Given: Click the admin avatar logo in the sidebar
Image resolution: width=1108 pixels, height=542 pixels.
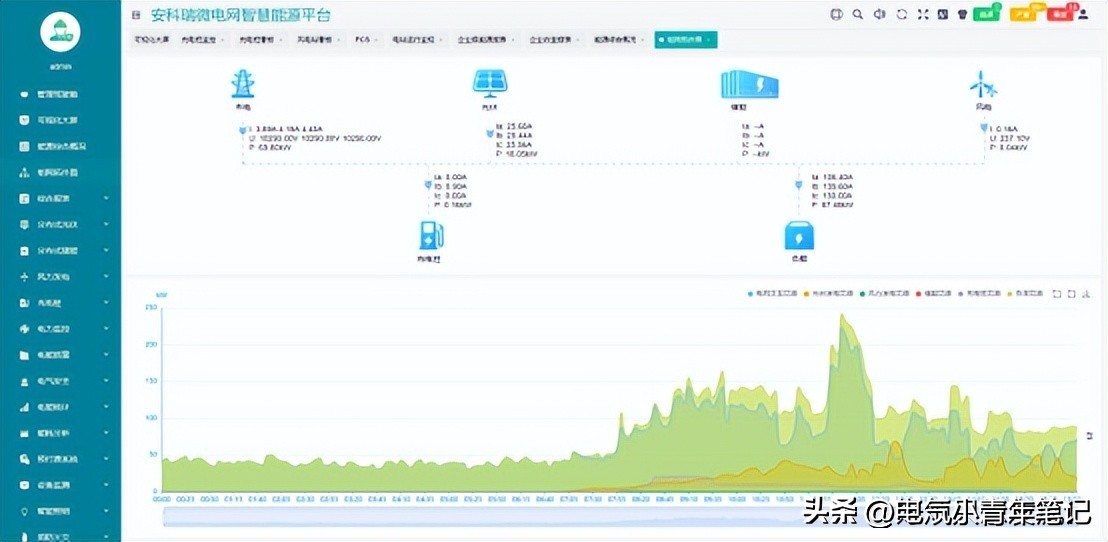Looking at the screenshot, I should pyautogui.click(x=60, y=32).
